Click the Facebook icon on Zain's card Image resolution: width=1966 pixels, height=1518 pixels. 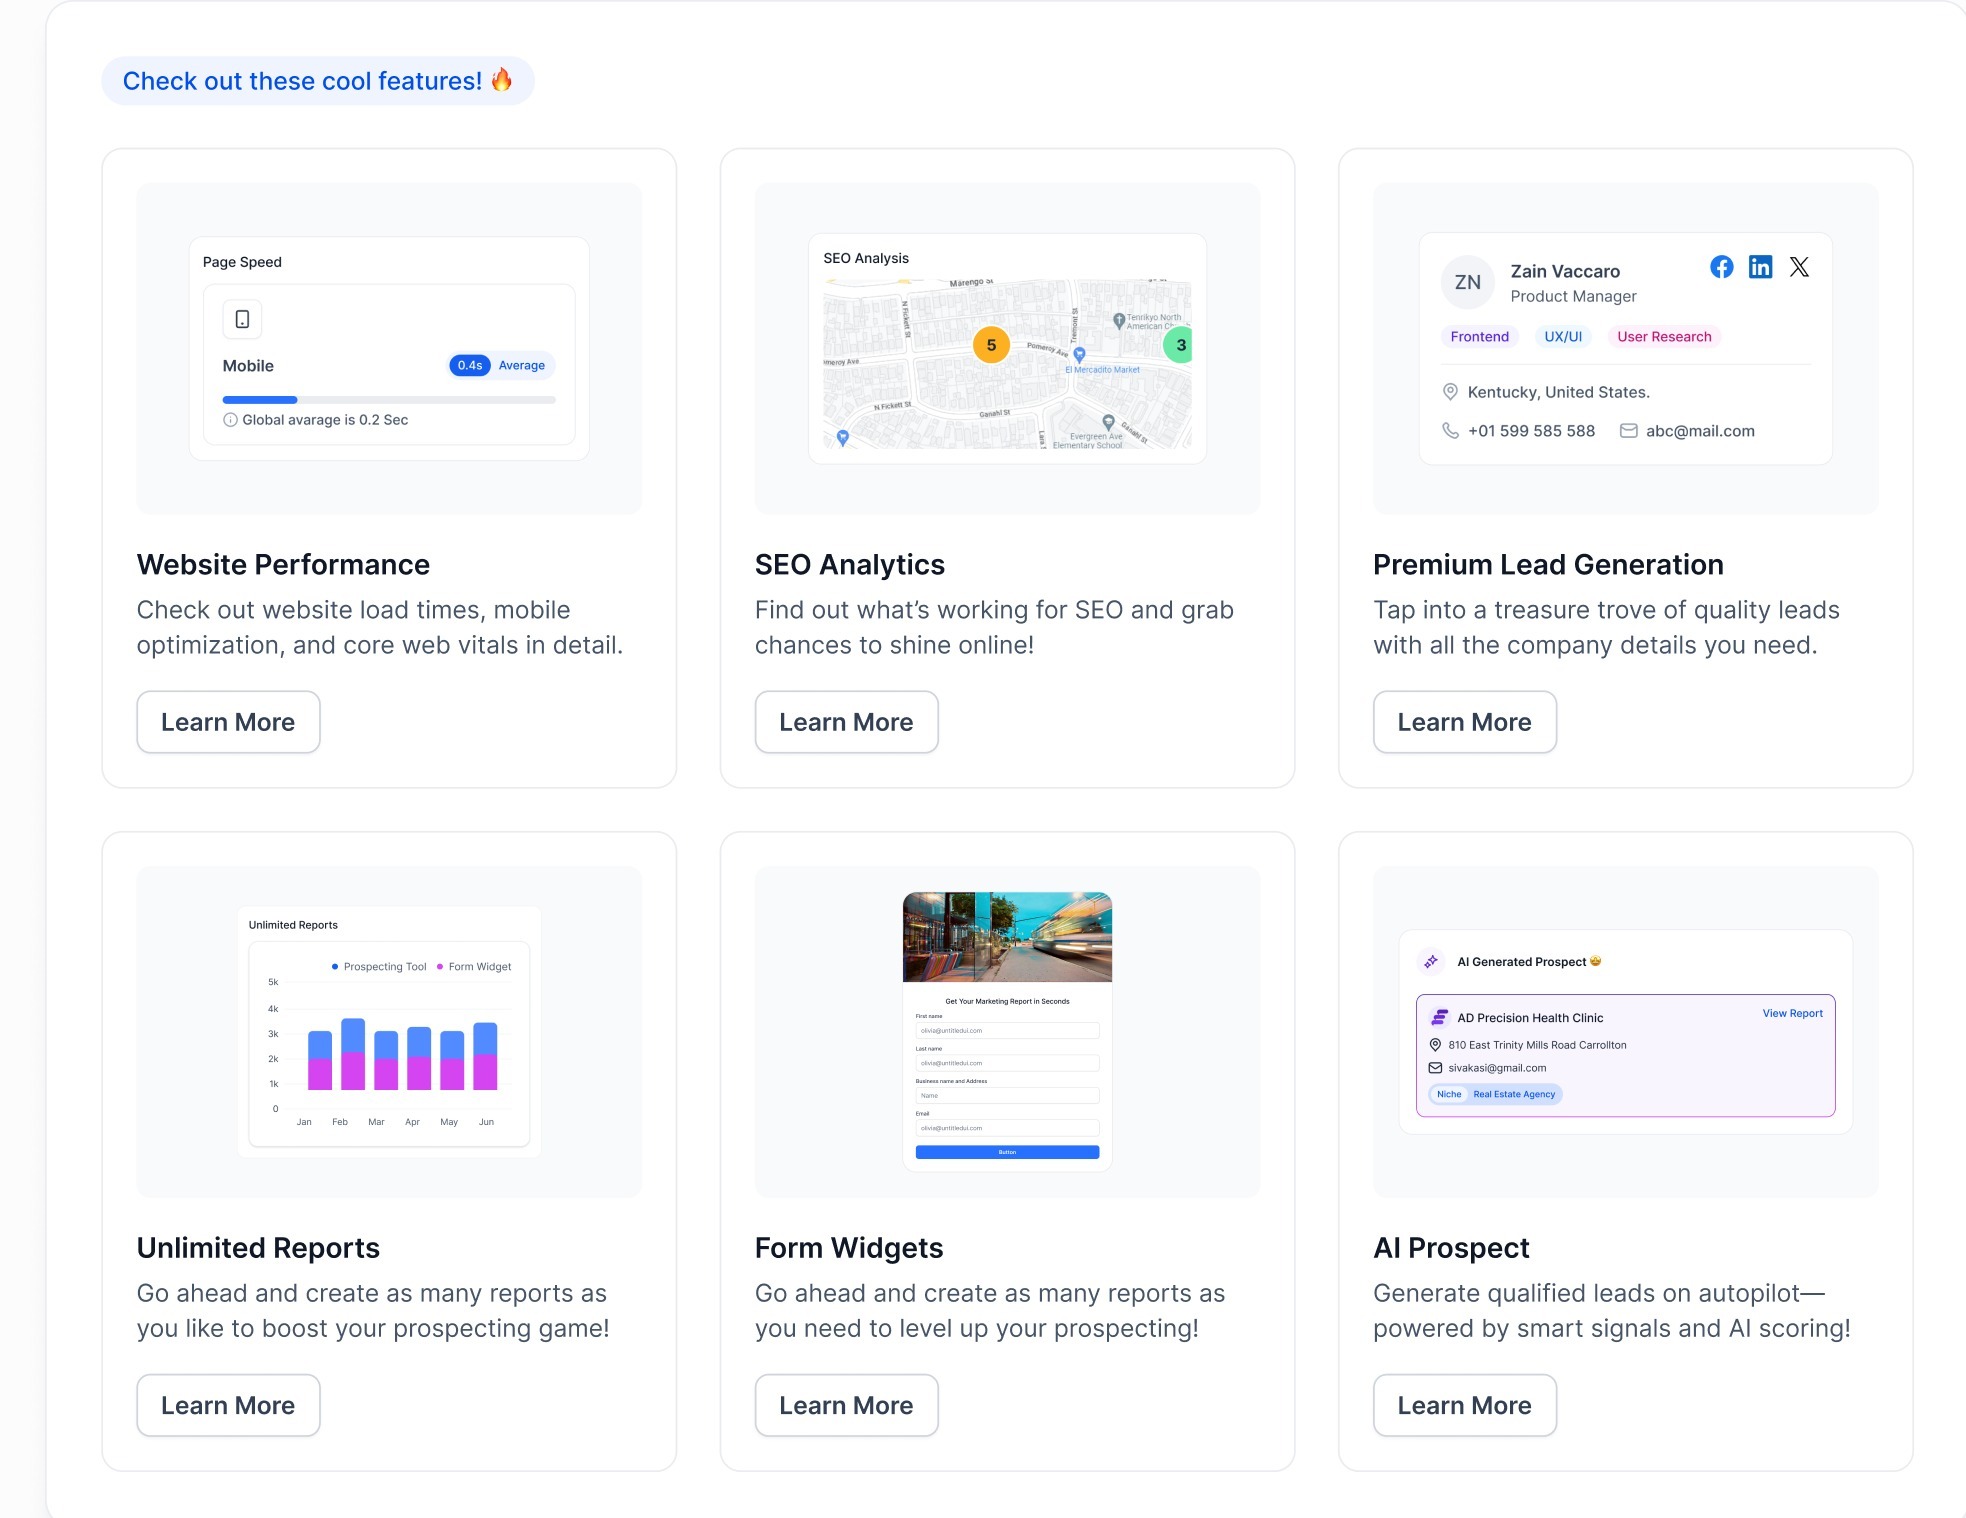(x=1721, y=267)
